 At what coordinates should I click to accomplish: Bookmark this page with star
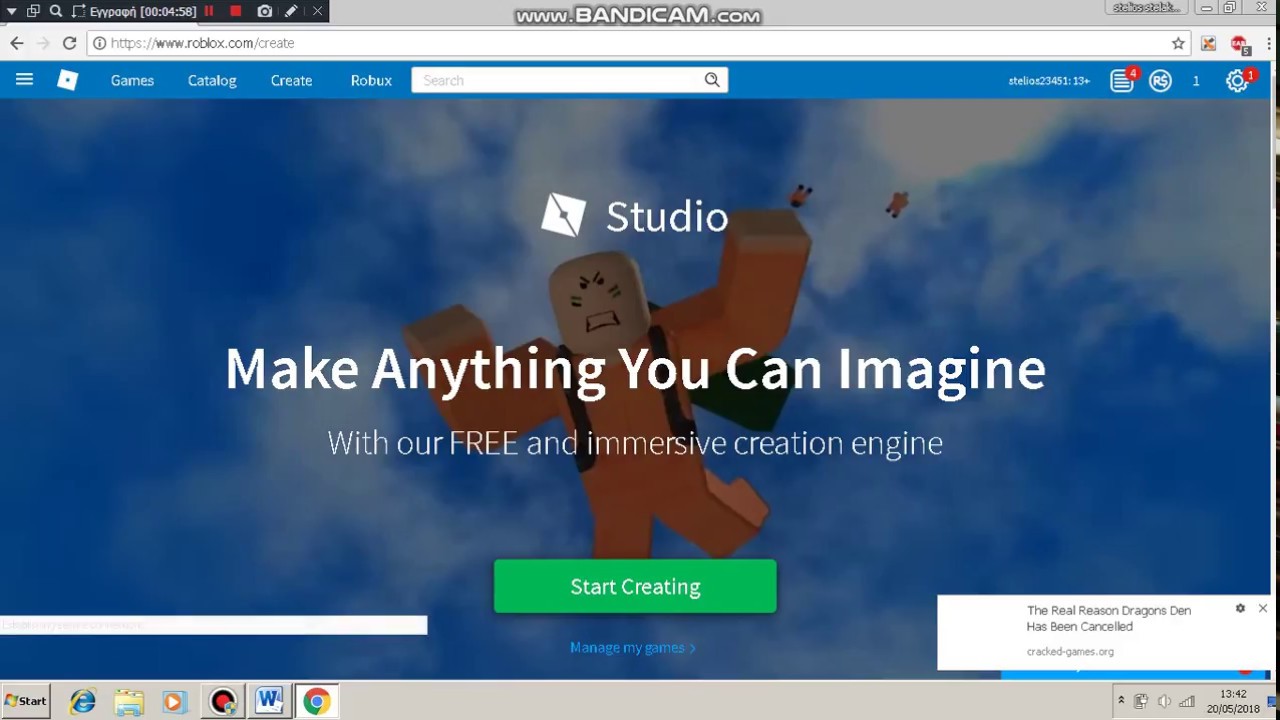pos(1178,43)
